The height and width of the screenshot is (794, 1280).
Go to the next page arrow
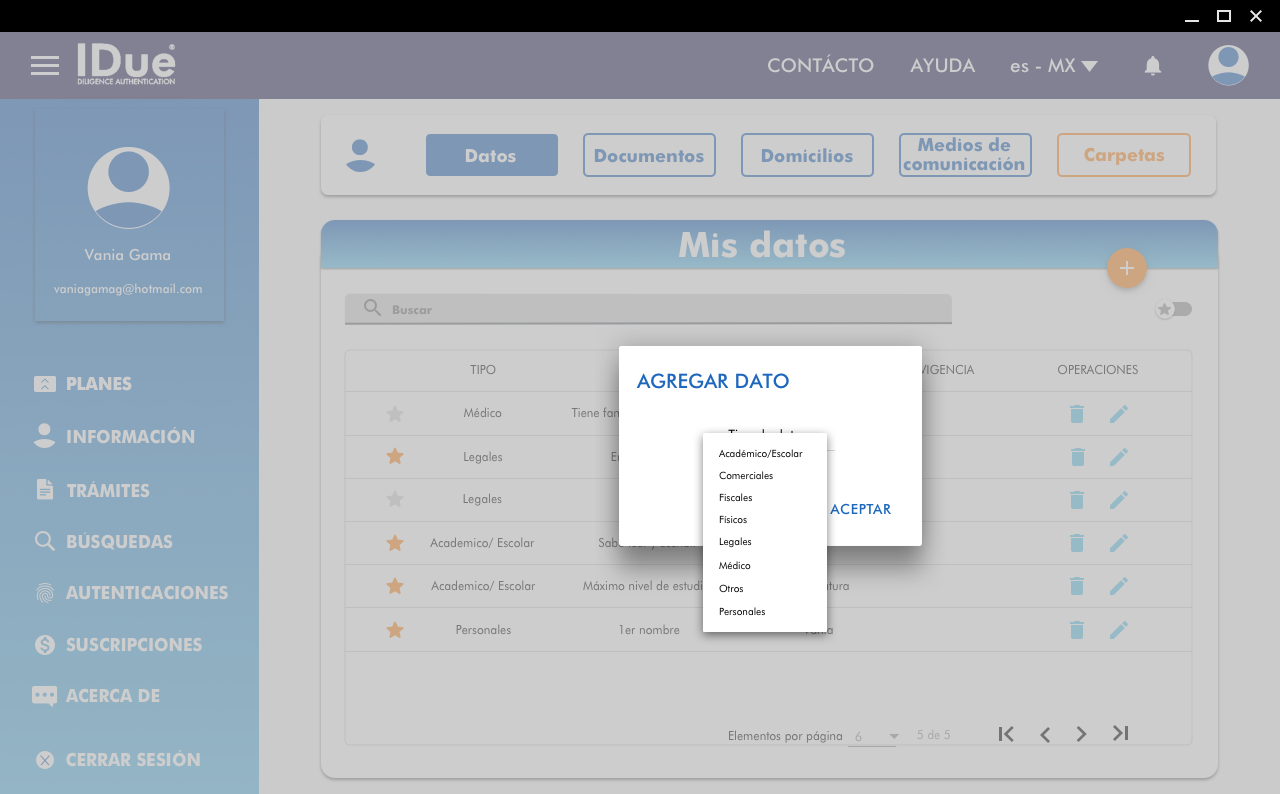1081,734
